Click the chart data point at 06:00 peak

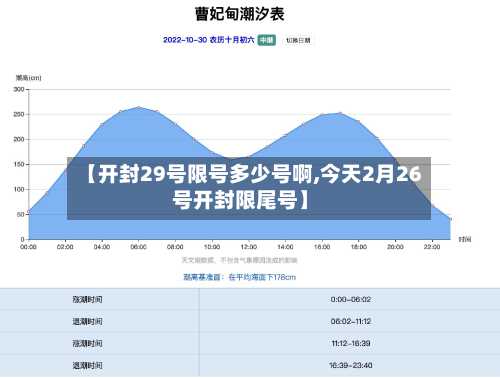[x=139, y=107]
